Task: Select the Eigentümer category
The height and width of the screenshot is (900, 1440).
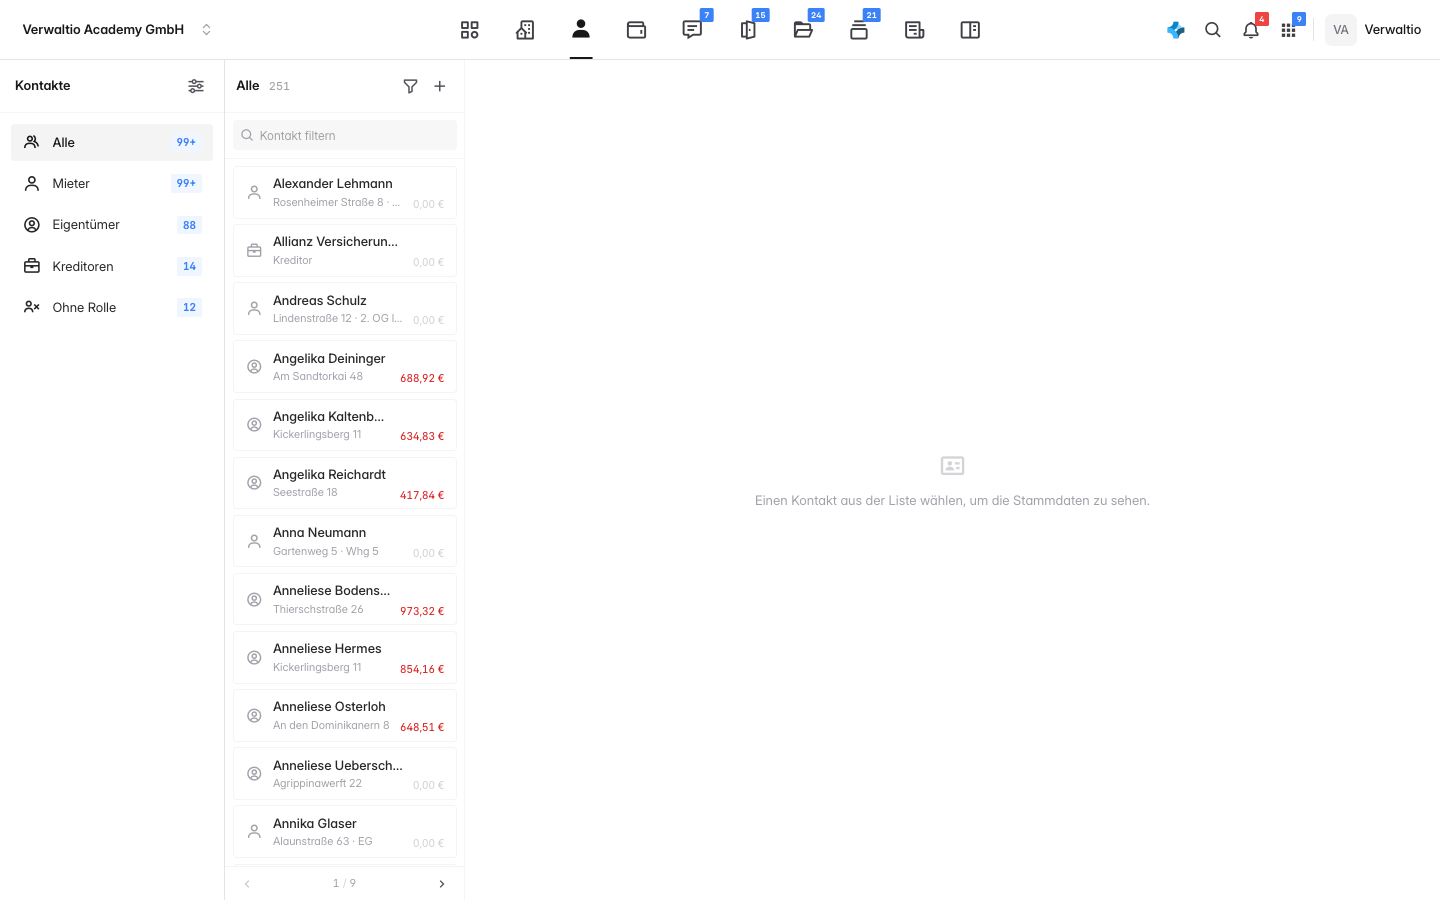Action: [112, 225]
